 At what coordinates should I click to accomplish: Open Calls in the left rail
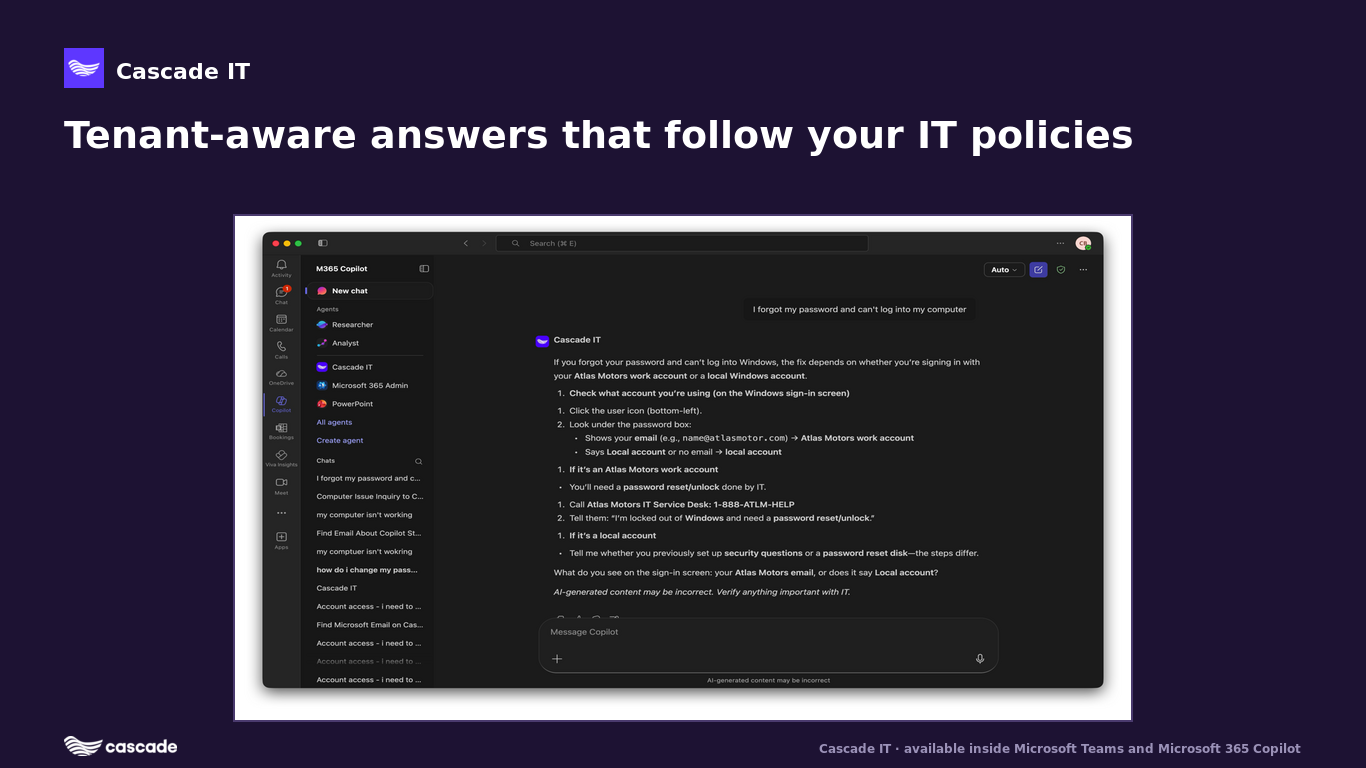pos(281,350)
